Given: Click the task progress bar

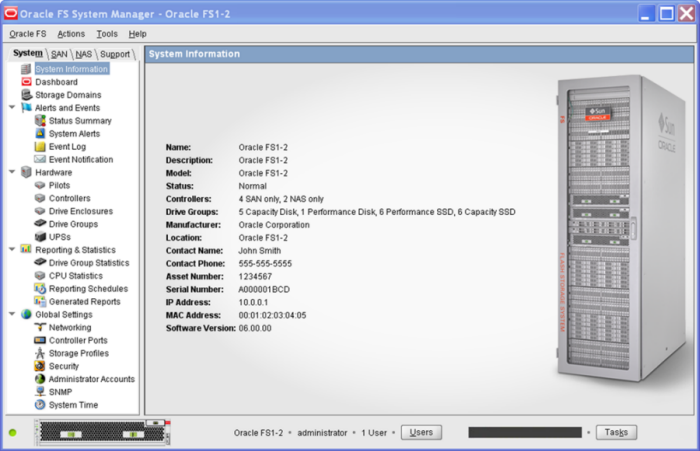Looking at the screenshot, I should (x=525, y=432).
